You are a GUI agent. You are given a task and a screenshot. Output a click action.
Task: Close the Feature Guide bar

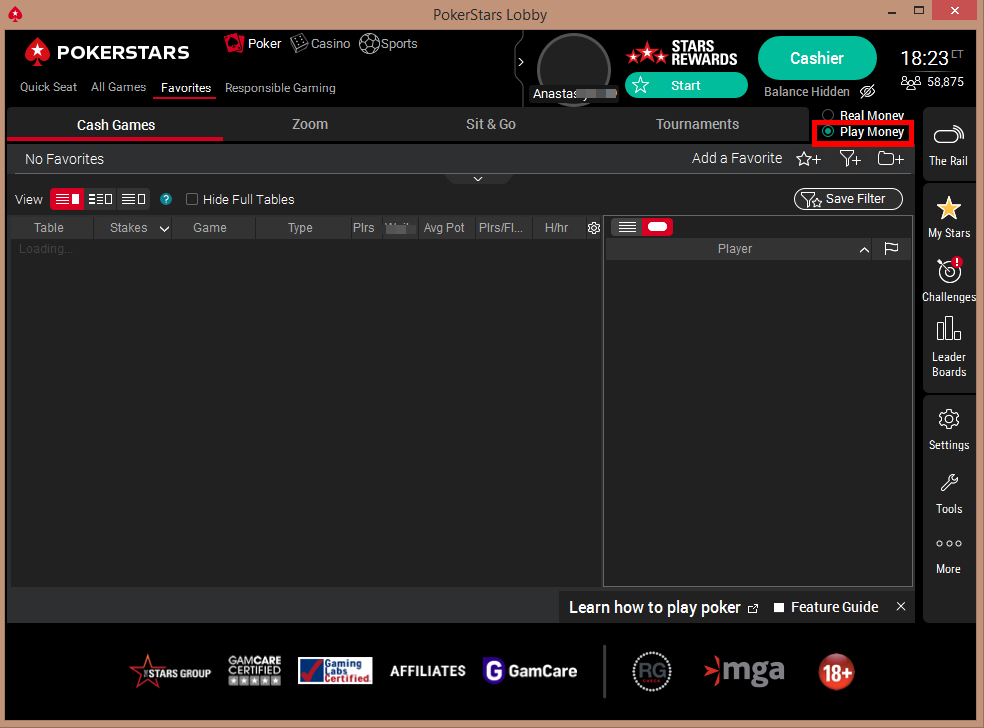click(901, 606)
